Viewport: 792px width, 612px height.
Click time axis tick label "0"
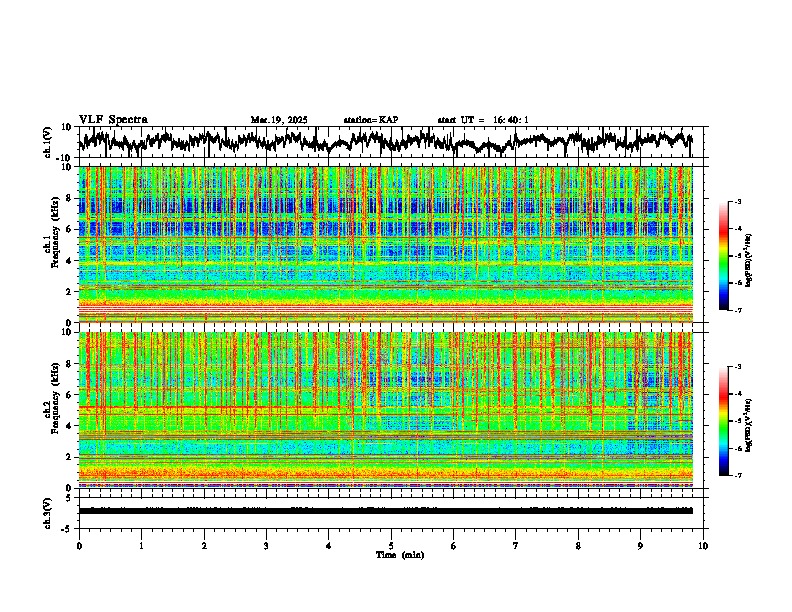pos(79,546)
